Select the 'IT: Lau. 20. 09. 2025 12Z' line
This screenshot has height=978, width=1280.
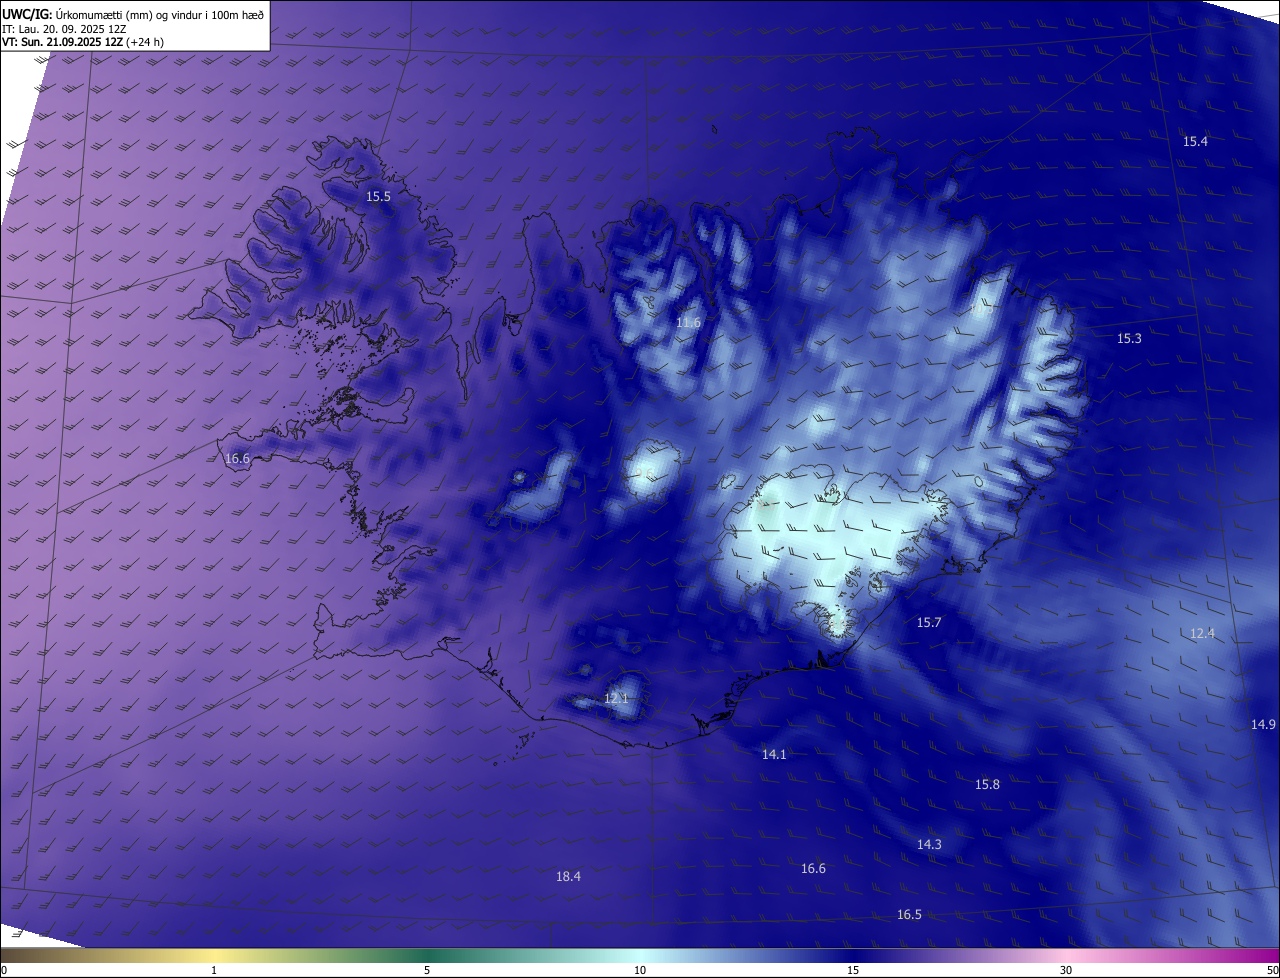pos(65,28)
